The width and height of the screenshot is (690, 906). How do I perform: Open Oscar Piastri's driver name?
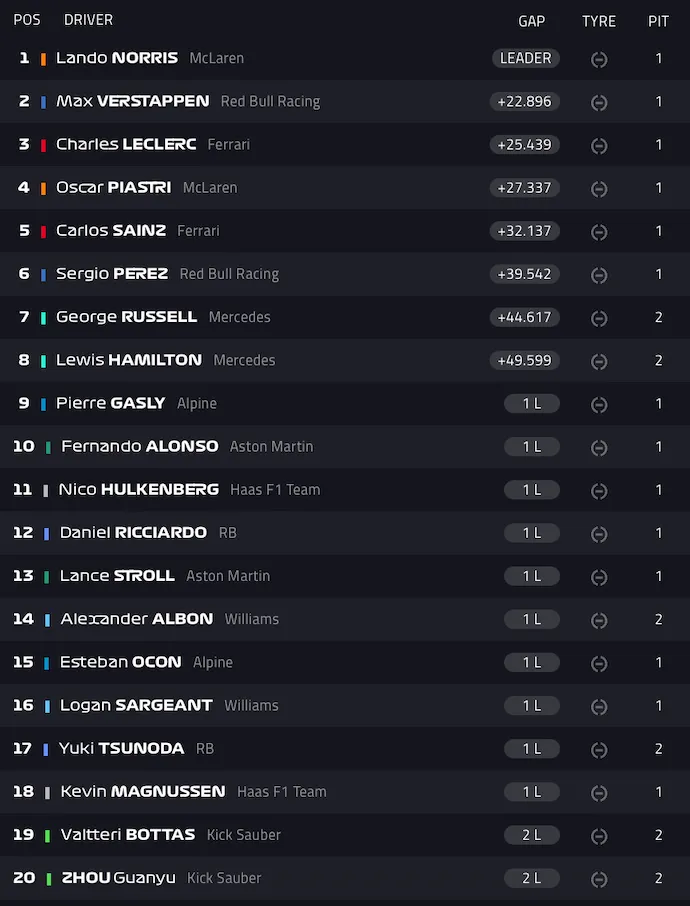tap(113, 187)
